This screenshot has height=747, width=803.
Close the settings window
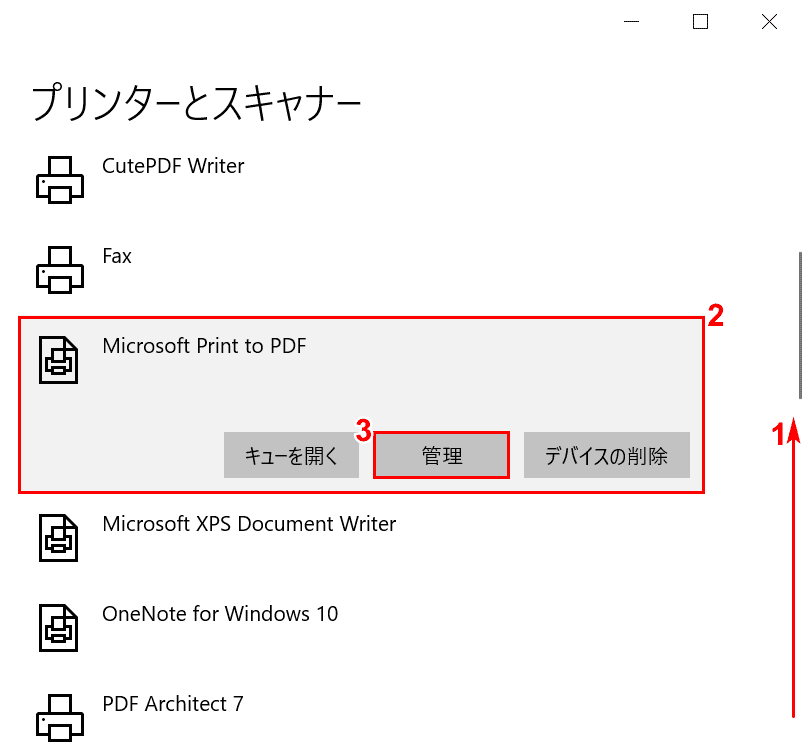tap(769, 22)
